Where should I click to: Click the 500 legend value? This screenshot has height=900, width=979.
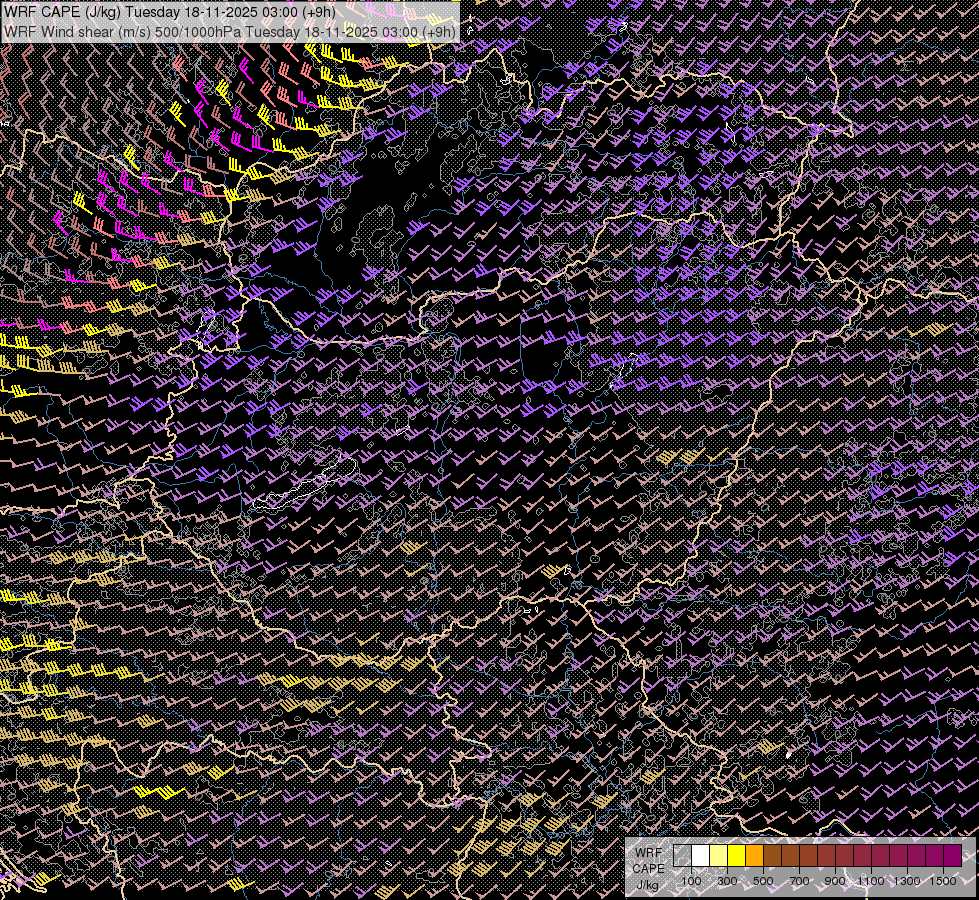pyautogui.click(x=763, y=881)
